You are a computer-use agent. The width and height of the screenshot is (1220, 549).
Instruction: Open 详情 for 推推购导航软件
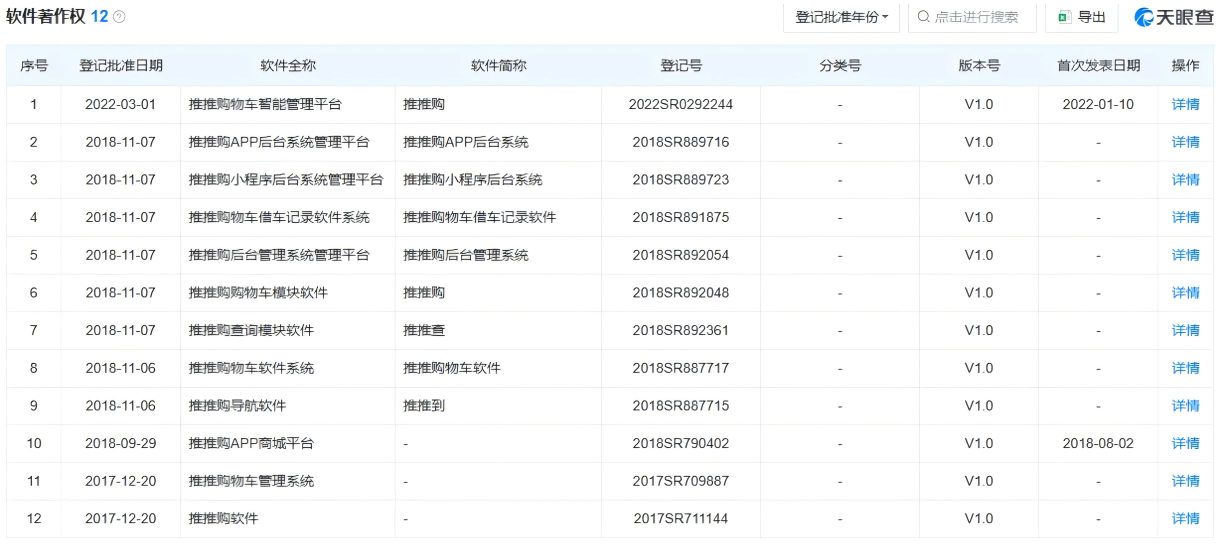tap(1185, 406)
